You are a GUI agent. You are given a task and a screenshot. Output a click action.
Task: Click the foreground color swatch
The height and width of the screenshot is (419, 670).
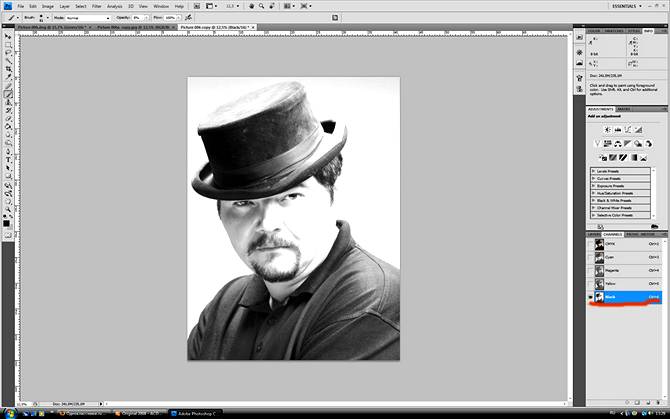[6, 223]
